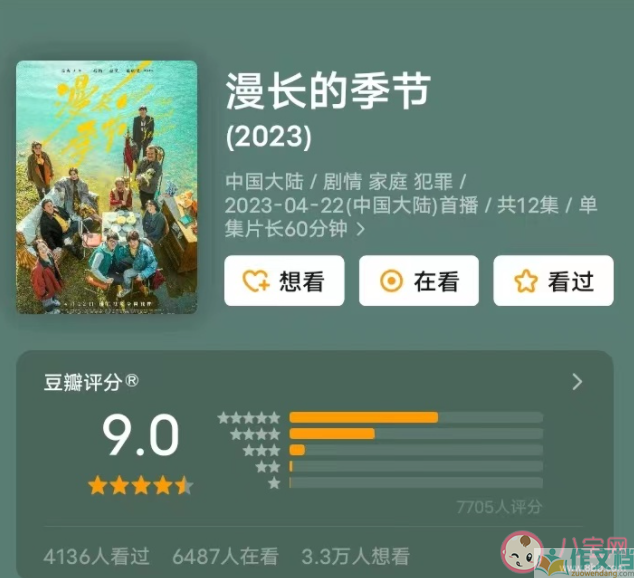View 6487人在看 list

pos(225,557)
